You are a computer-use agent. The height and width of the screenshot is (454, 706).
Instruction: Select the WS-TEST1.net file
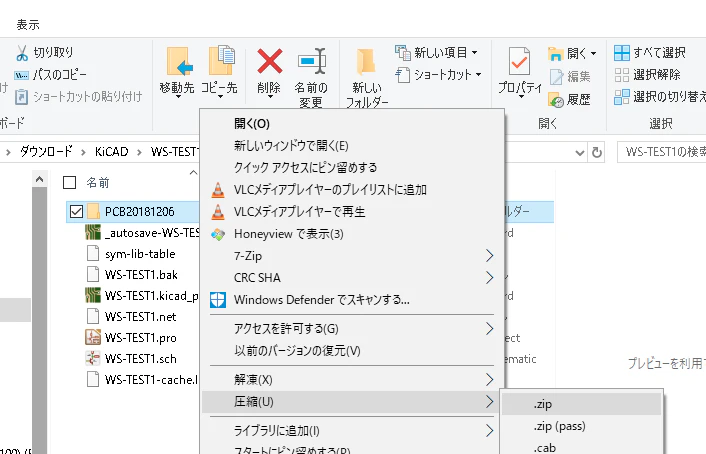click(x=140, y=317)
